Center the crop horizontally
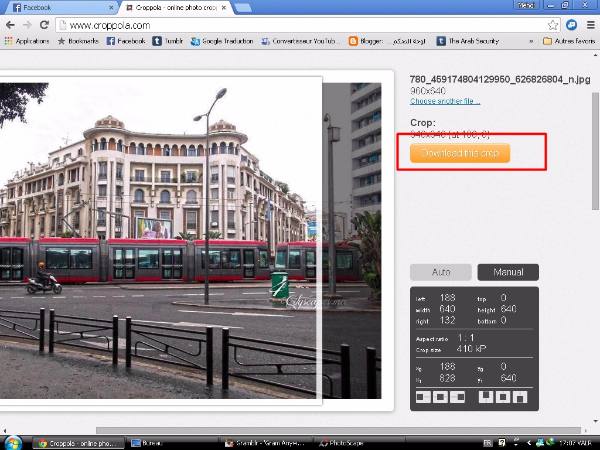 [440, 397]
